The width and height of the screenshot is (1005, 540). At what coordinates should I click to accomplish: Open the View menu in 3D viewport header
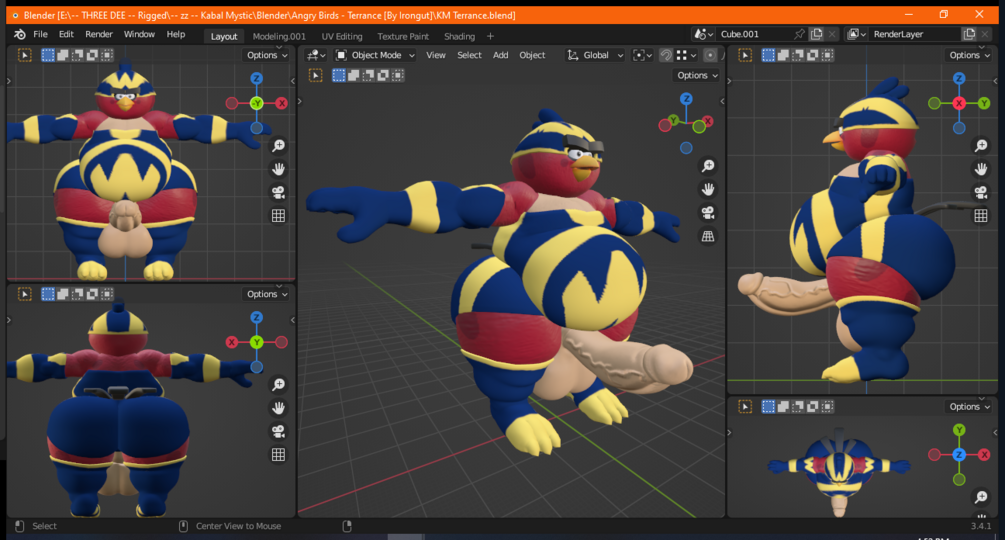click(436, 55)
